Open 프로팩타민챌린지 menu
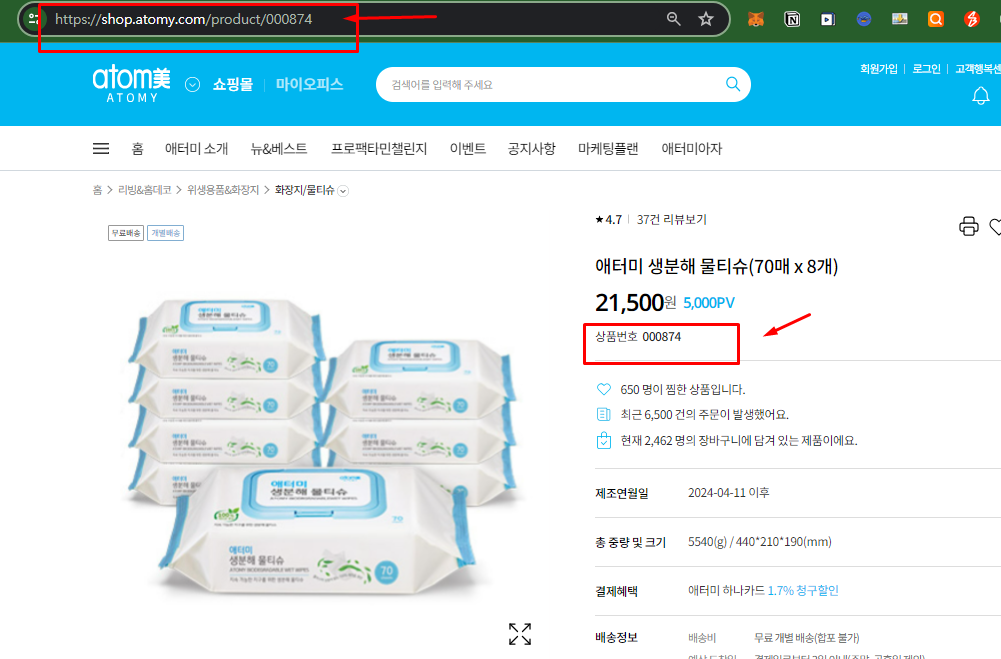1001x659 pixels. 379,149
